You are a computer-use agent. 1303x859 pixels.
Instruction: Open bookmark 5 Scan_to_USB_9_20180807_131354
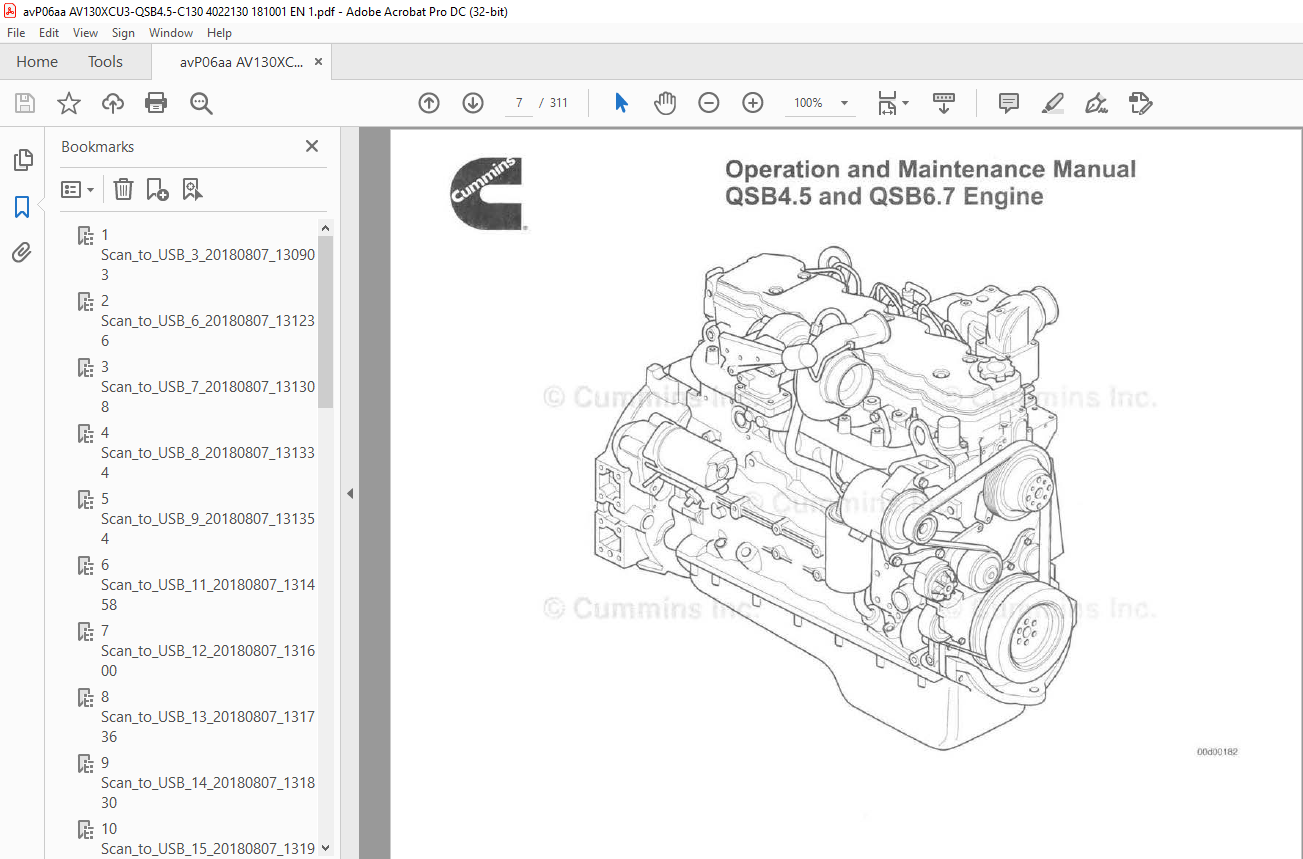pos(207,518)
